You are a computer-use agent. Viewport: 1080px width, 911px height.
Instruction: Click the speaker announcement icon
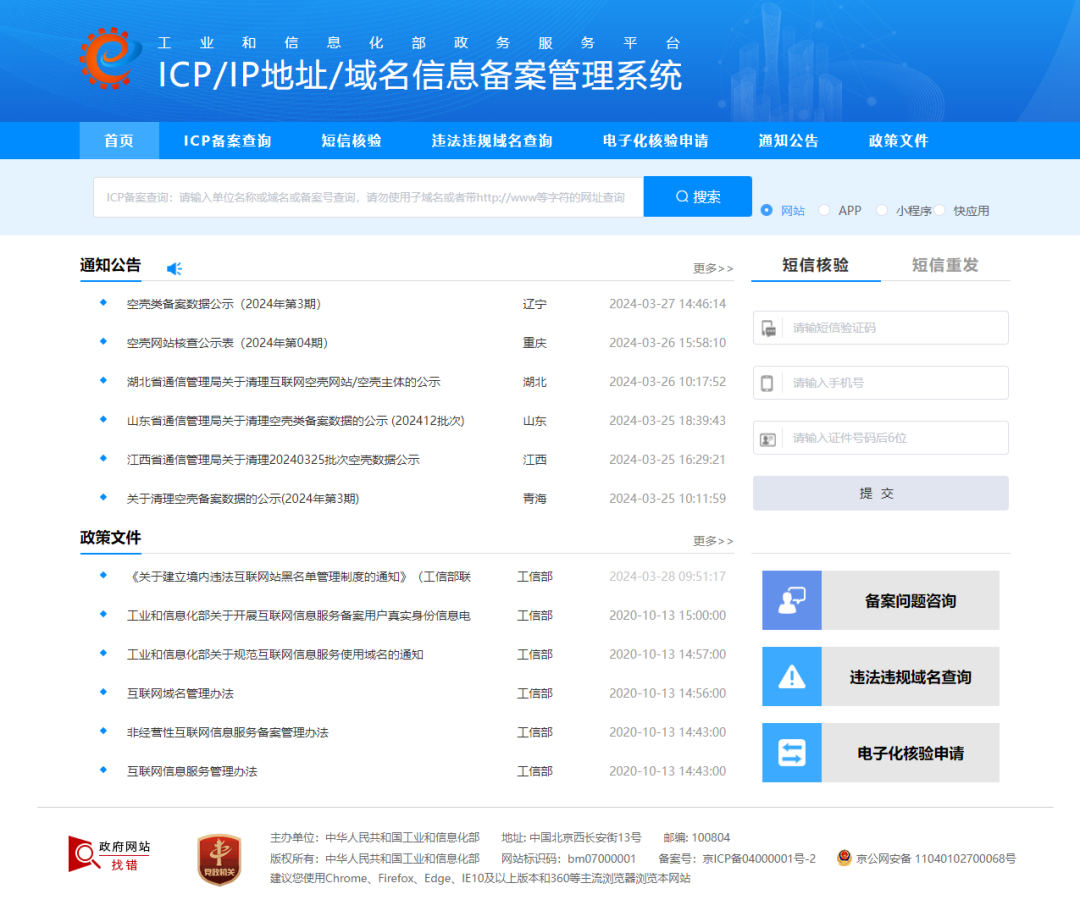point(174,268)
